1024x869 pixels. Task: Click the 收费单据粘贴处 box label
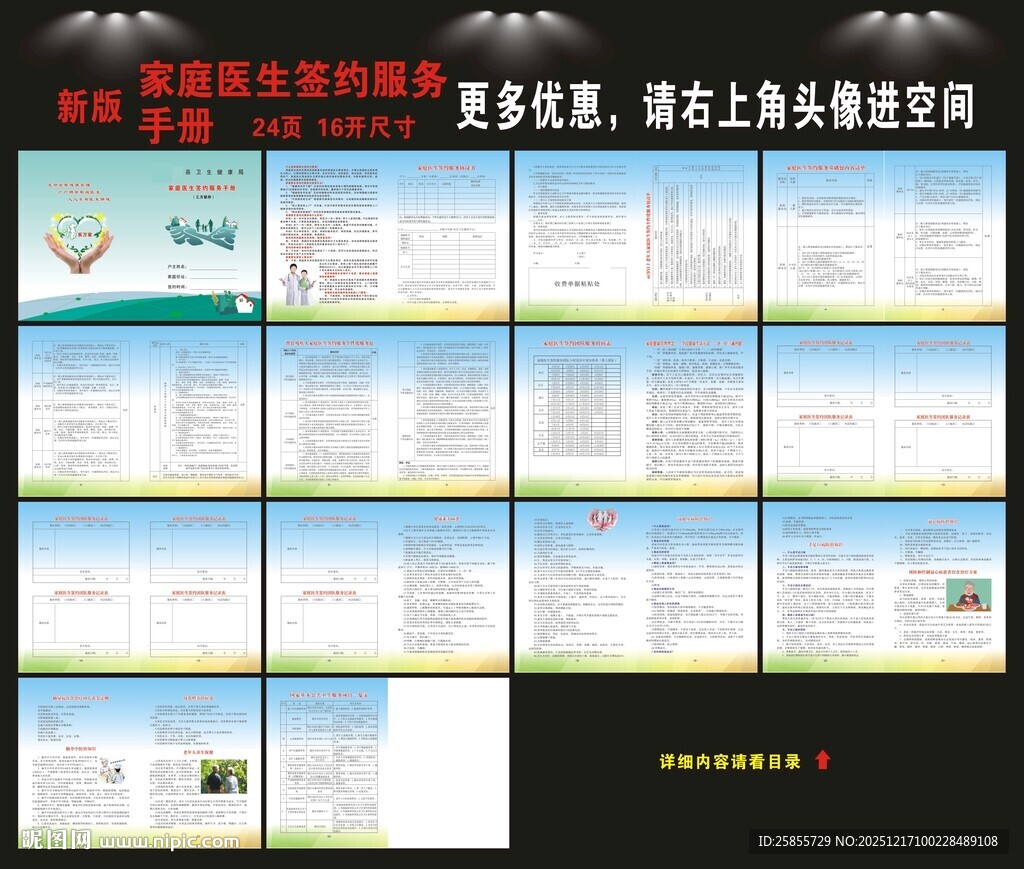[x=577, y=283]
